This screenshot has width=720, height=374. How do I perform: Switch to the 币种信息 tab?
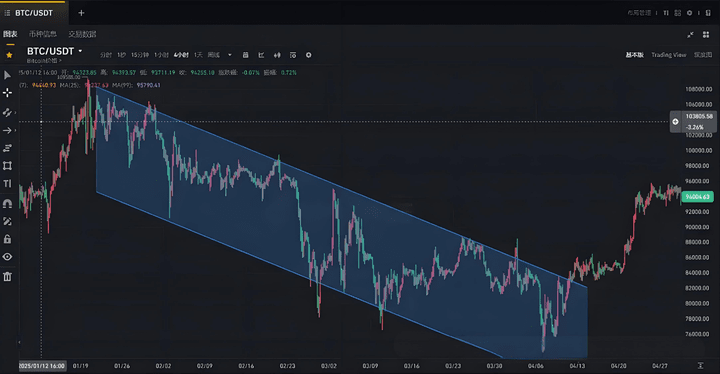[43, 34]
